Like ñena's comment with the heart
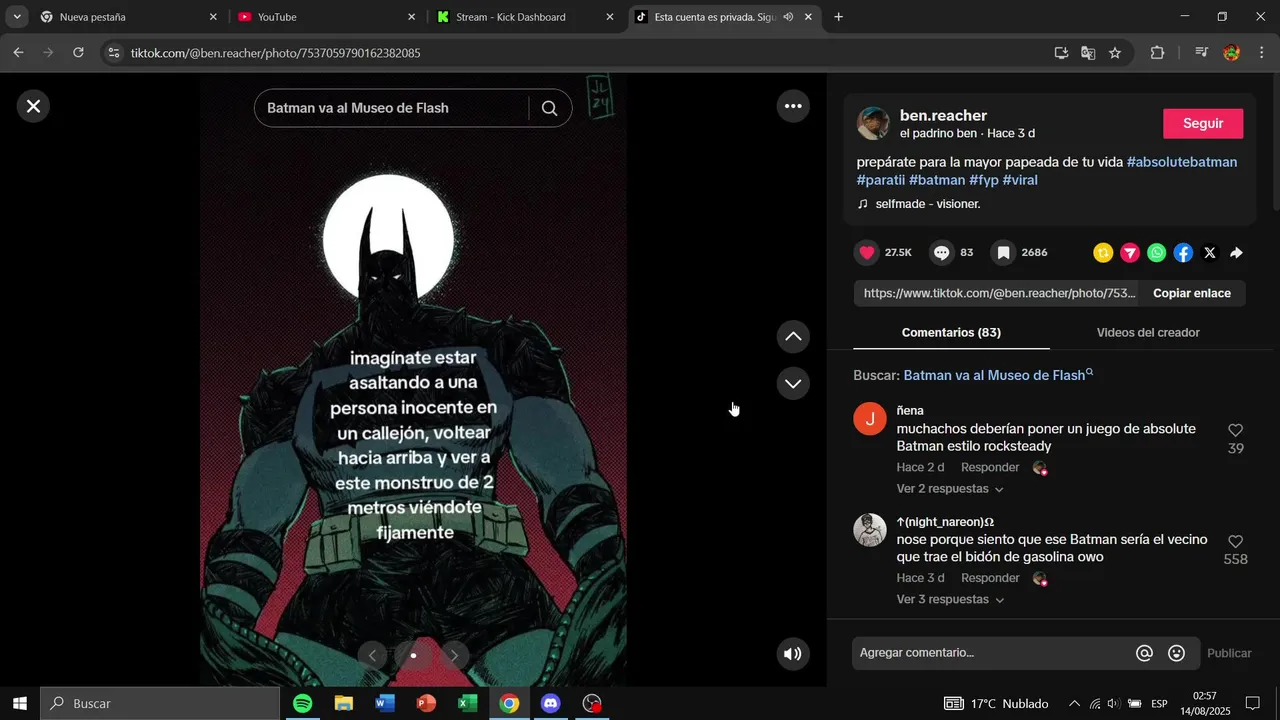Screen dimensions: 1280x720 1236,430
